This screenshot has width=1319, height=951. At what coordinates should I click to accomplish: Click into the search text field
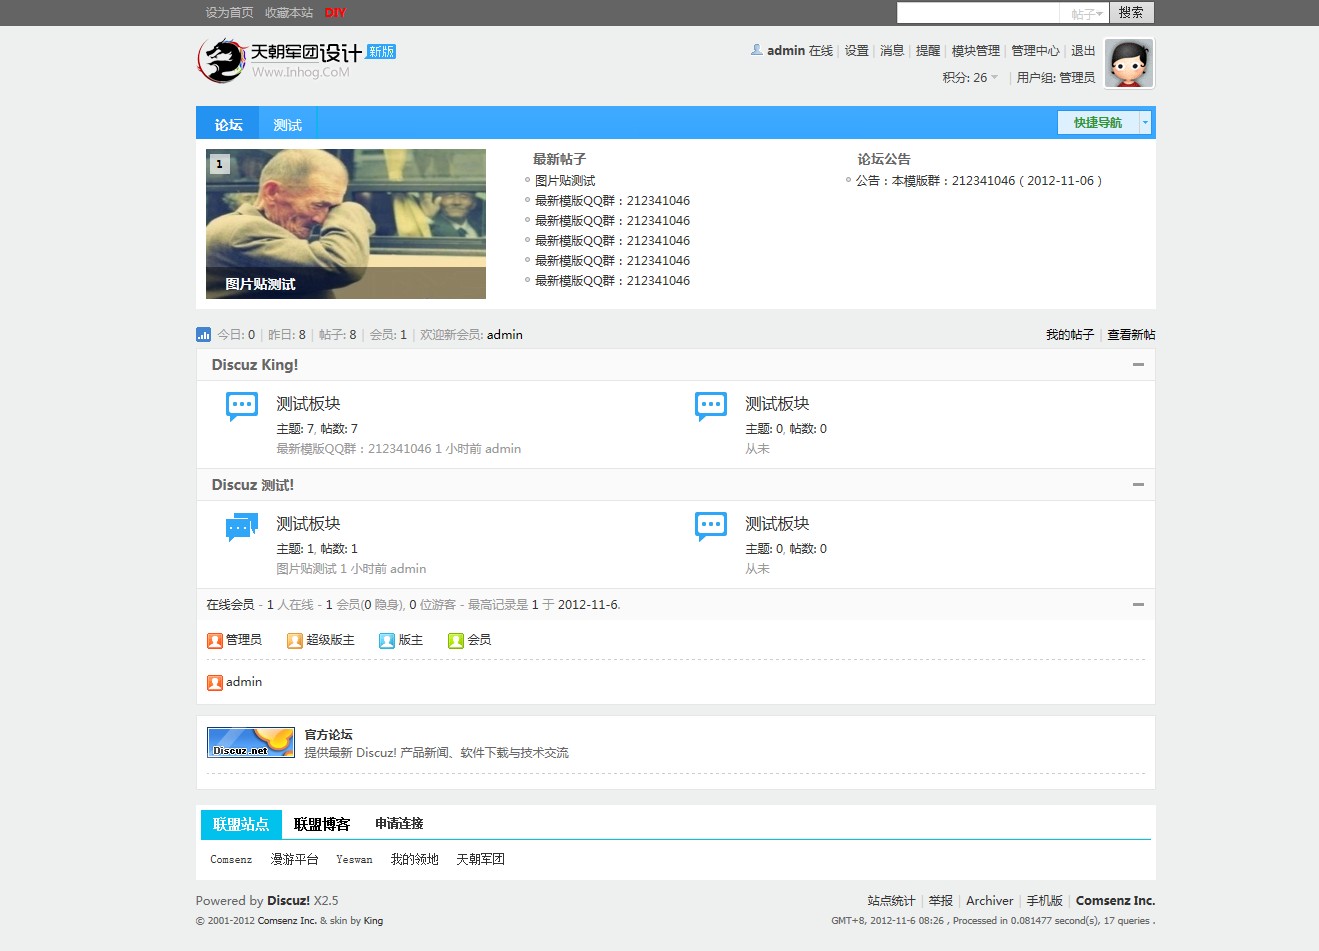[x=977, y=13]
